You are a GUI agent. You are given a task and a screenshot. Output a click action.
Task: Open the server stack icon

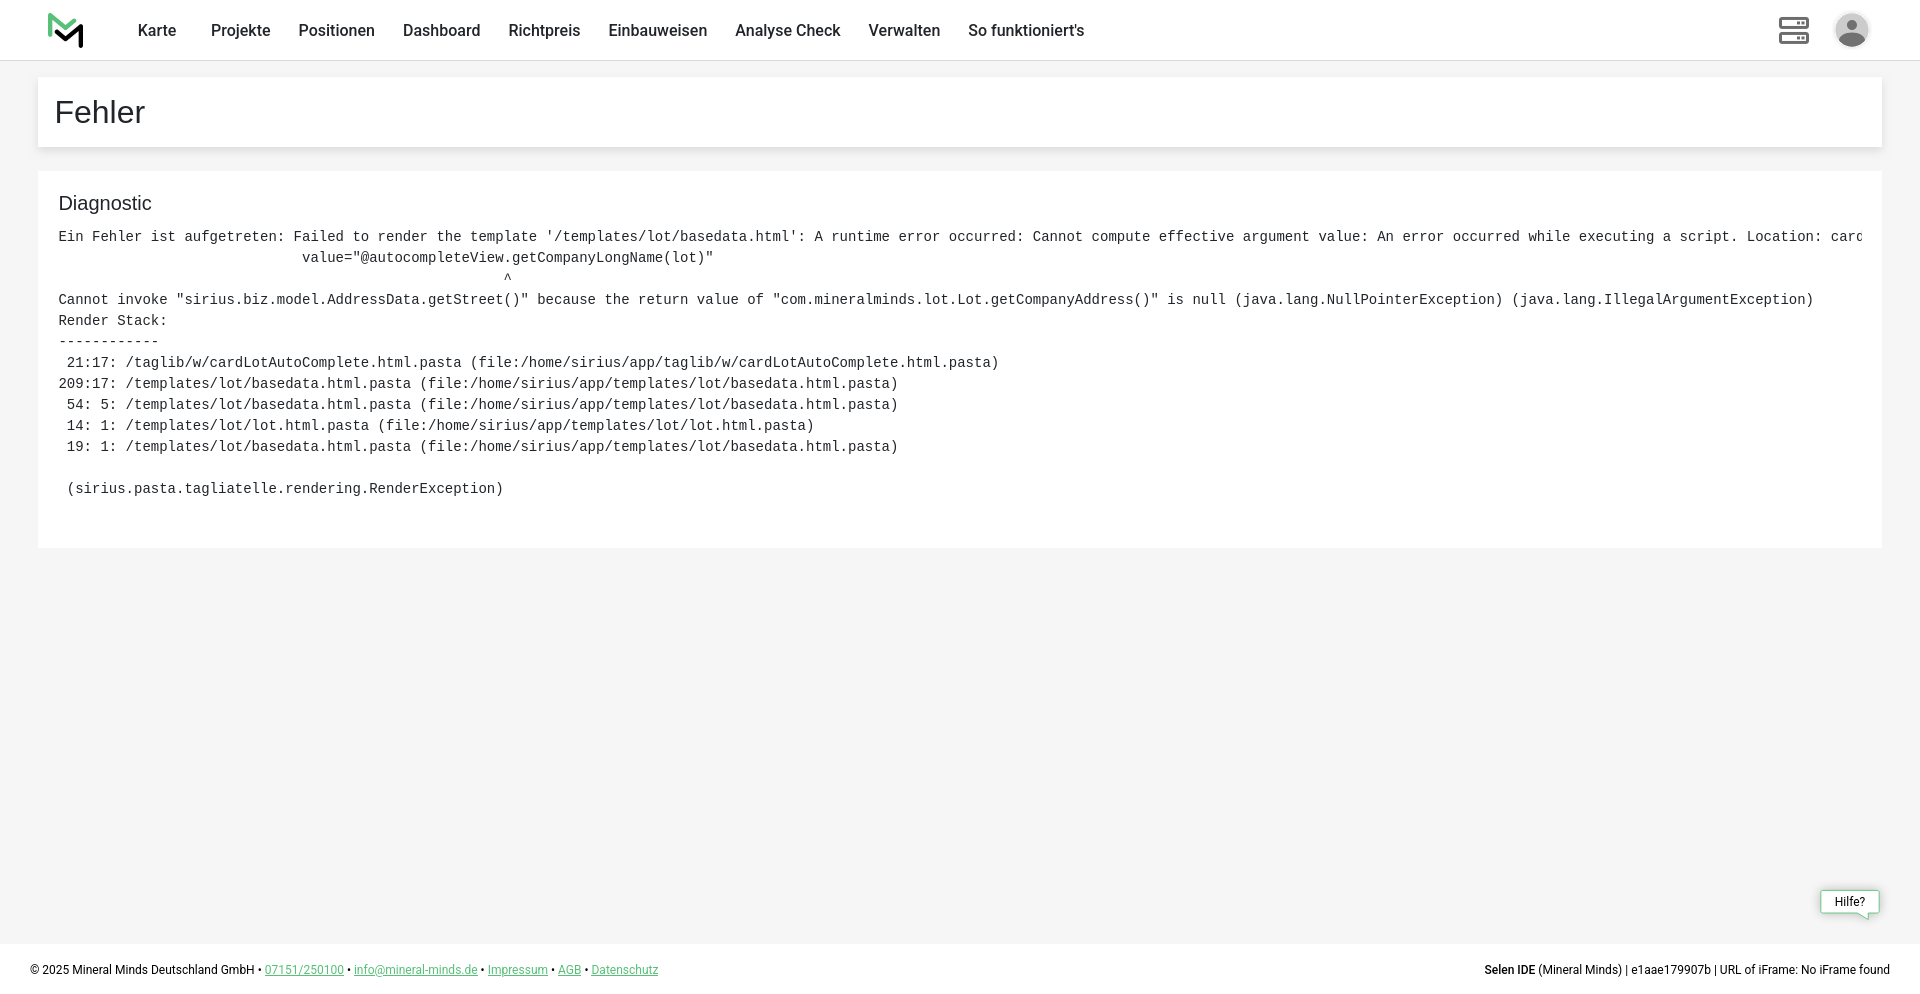pyautogui.click(x=1793, y=31)
